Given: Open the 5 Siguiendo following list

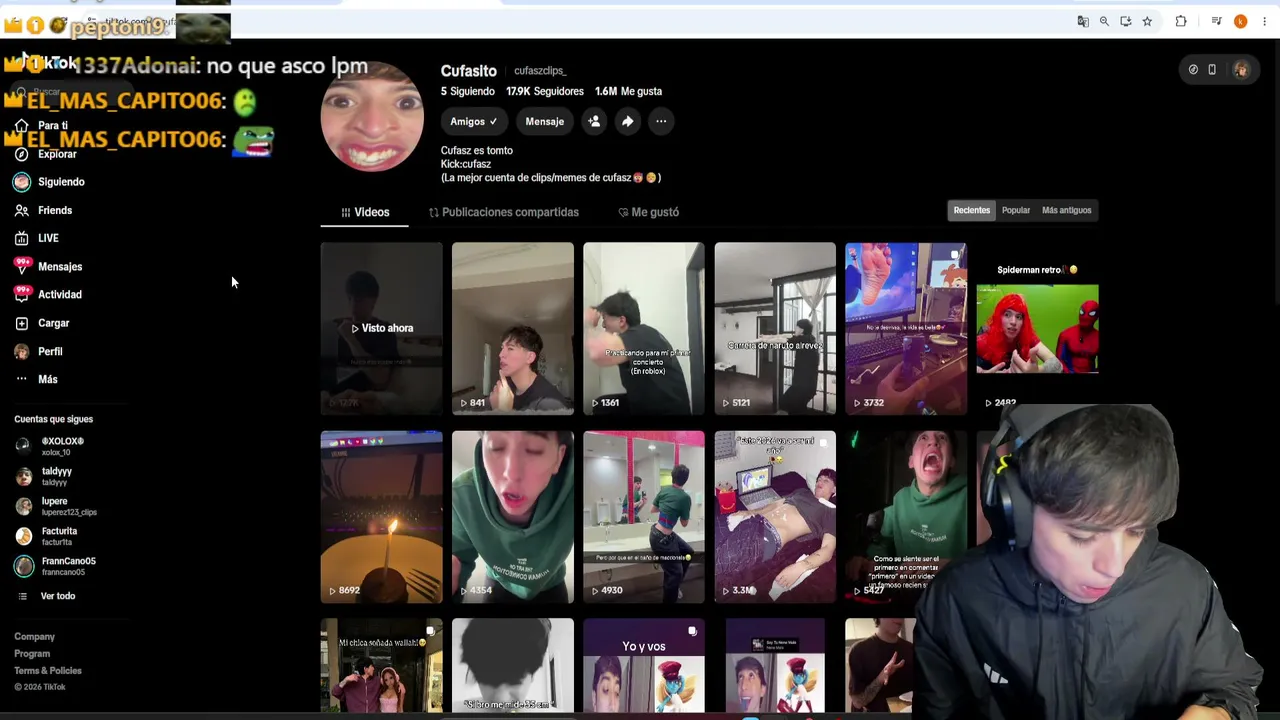Looking at the screenshot, I should coord(468,91).
